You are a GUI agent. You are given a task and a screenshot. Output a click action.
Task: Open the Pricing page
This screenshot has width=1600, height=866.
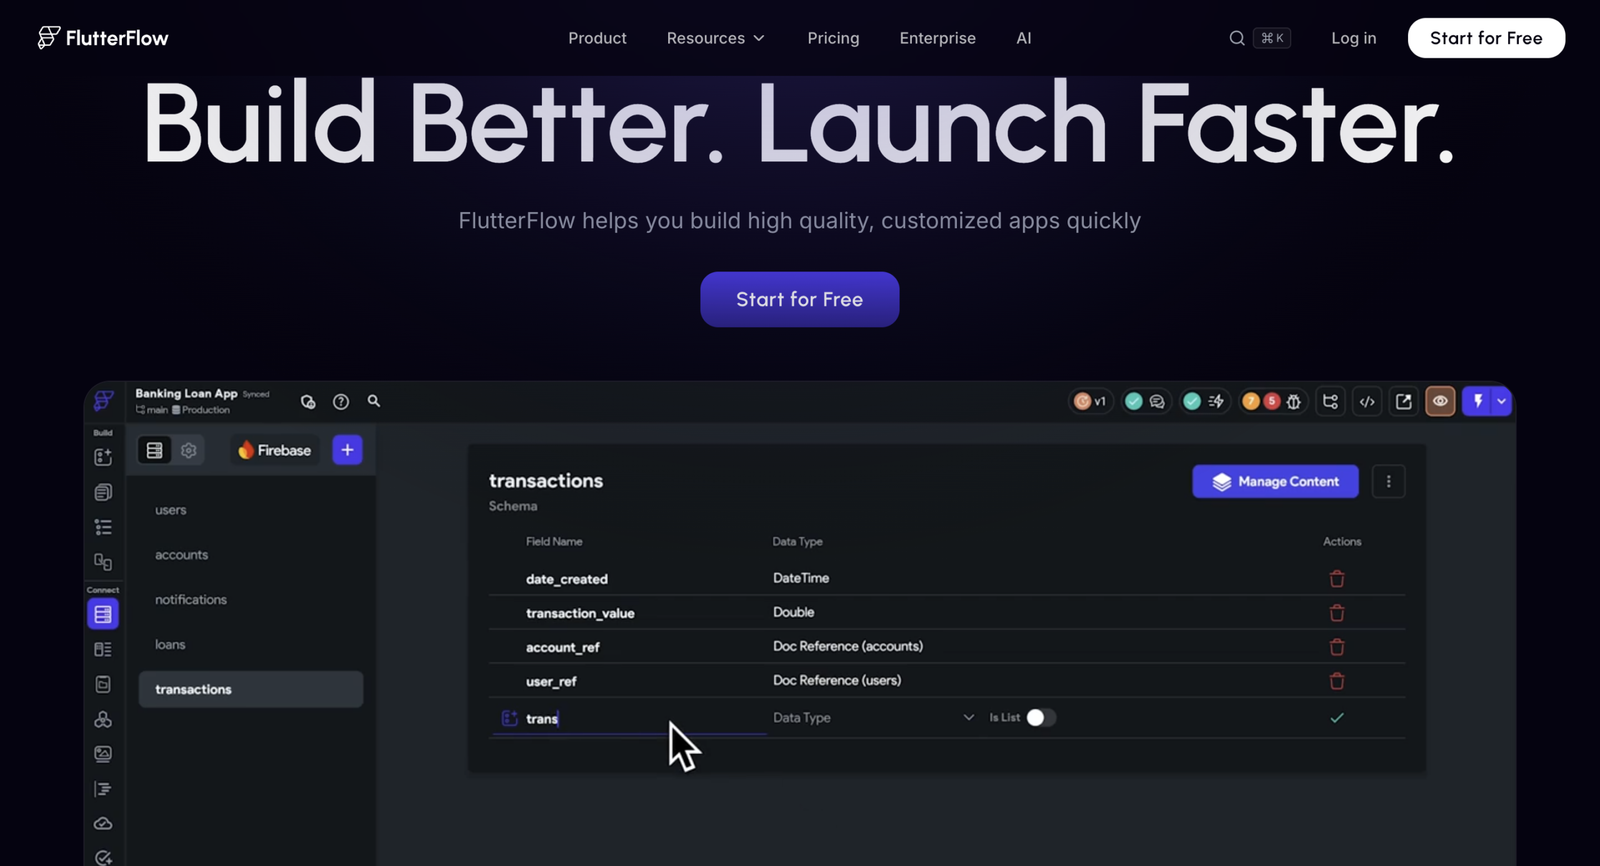pos(833,38)
